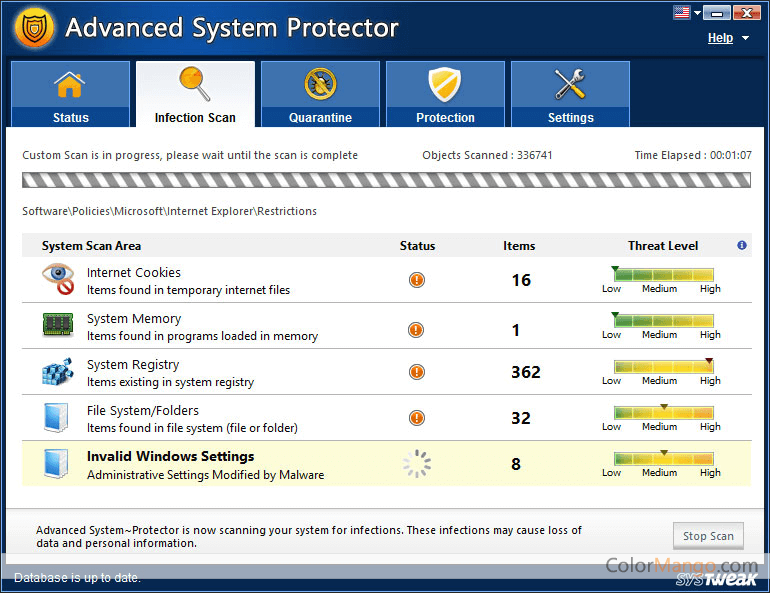This screenshot has width=770, height=593.
Task: Open the Settings tab
Action: coord(570,94)
